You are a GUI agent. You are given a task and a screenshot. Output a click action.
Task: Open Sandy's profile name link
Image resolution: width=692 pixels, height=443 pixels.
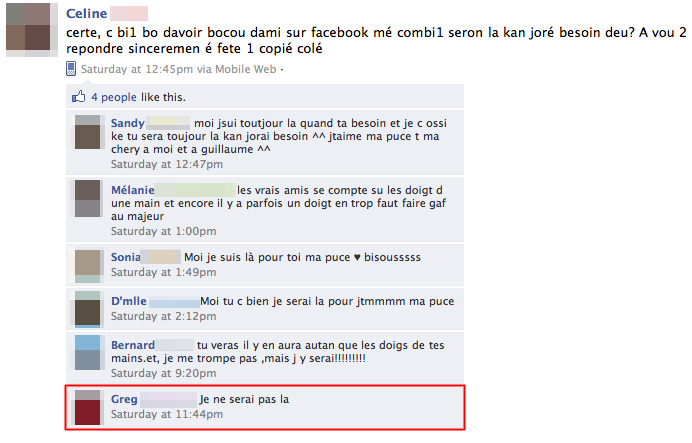pos(128,123)
